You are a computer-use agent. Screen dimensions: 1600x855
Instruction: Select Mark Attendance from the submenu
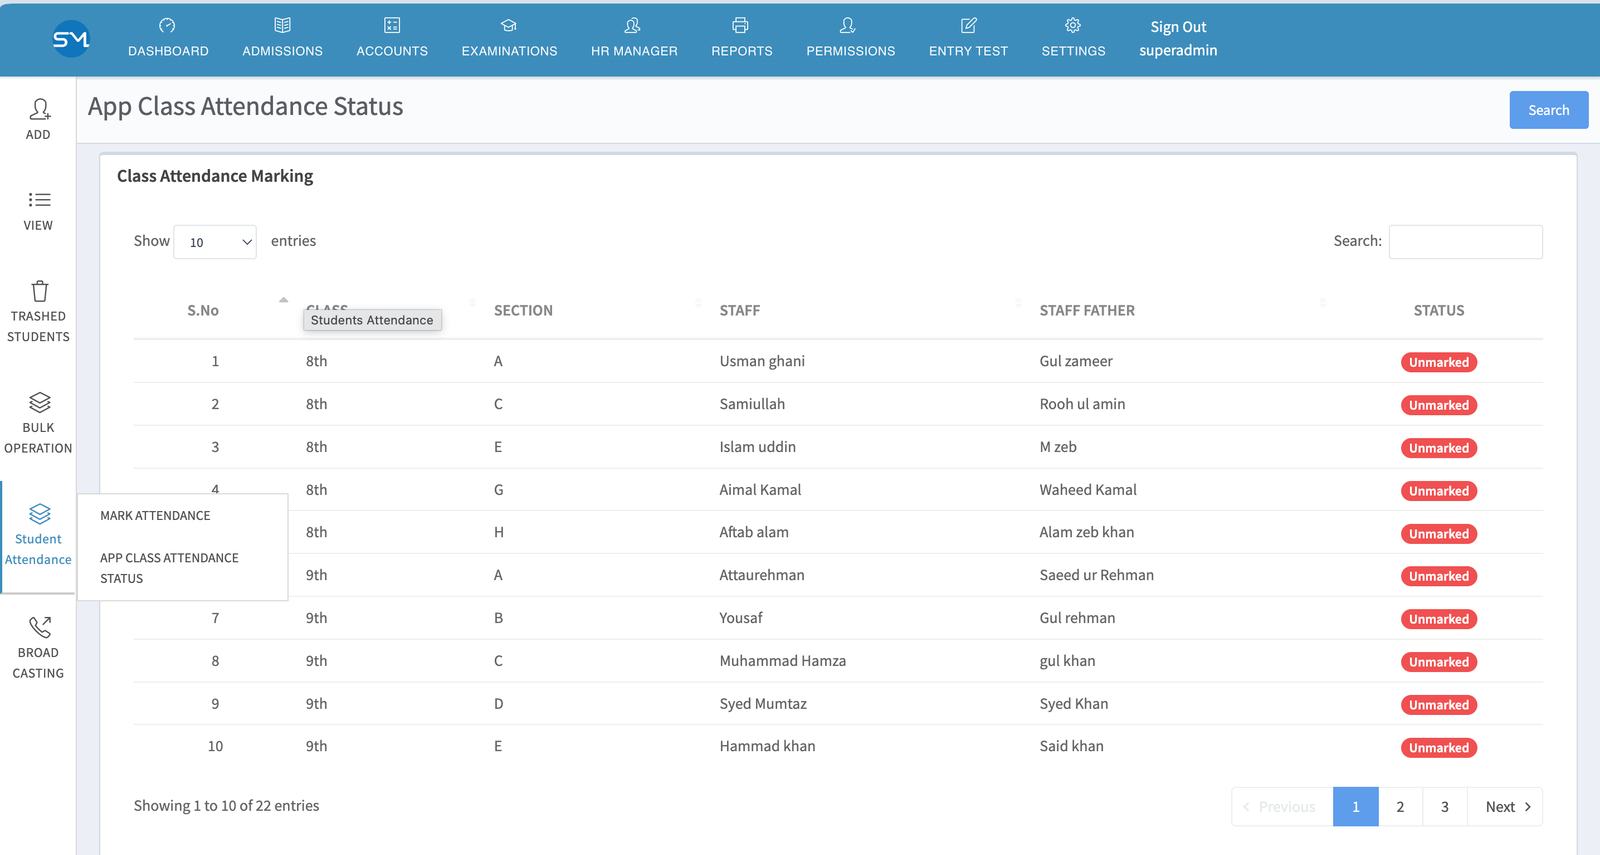155,516
